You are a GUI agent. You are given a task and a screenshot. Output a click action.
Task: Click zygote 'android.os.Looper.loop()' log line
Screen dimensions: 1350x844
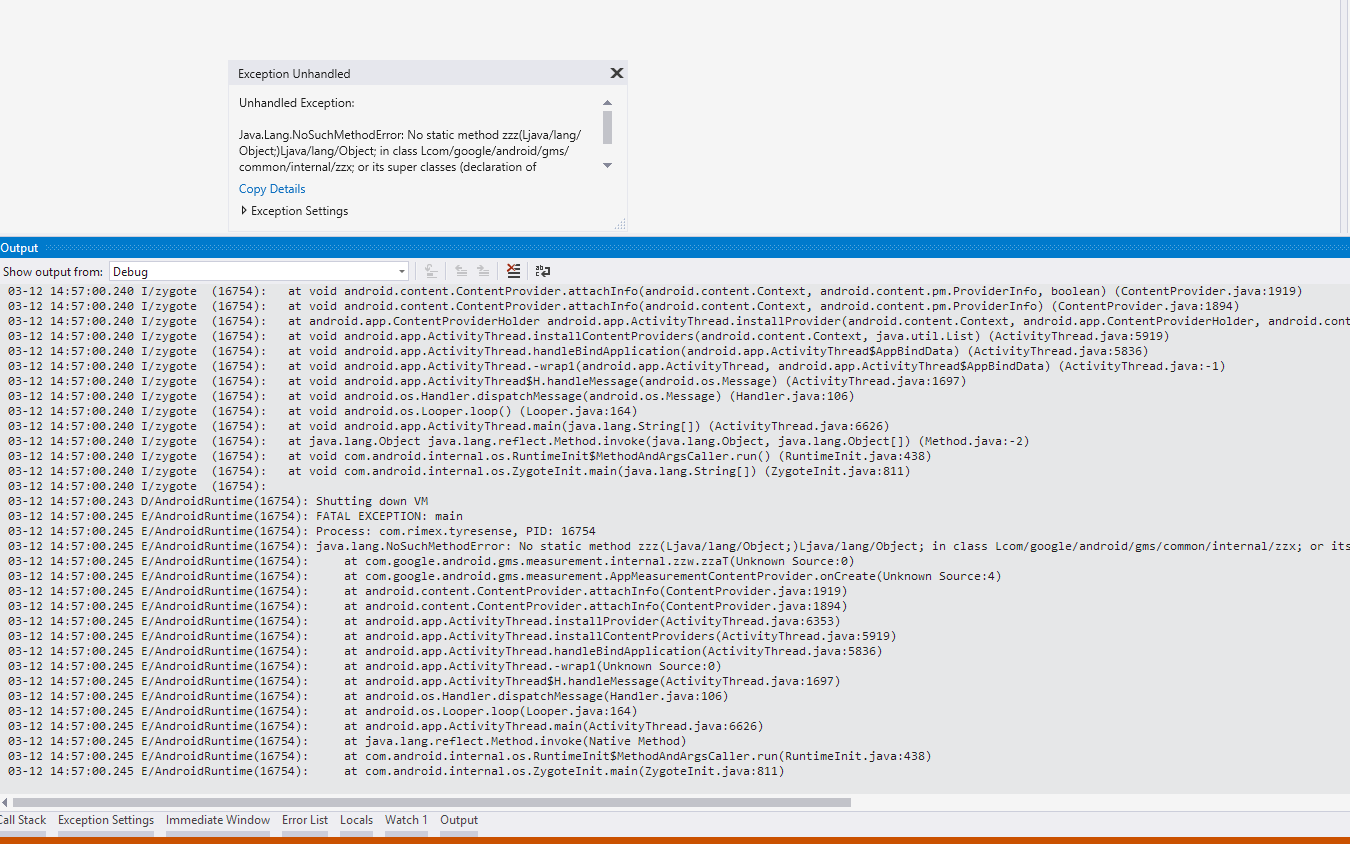click(322, 411)
